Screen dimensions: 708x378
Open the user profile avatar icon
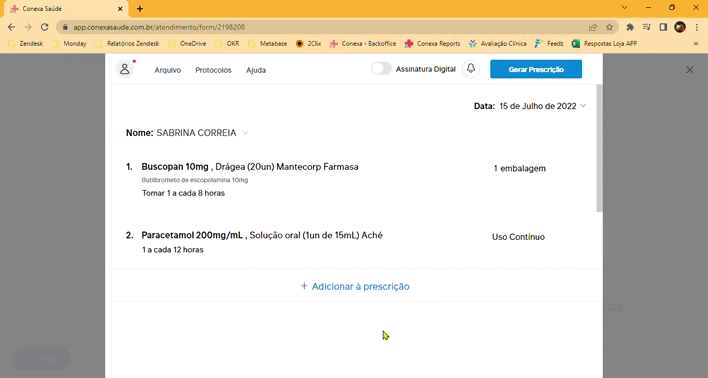pos(125,69)
